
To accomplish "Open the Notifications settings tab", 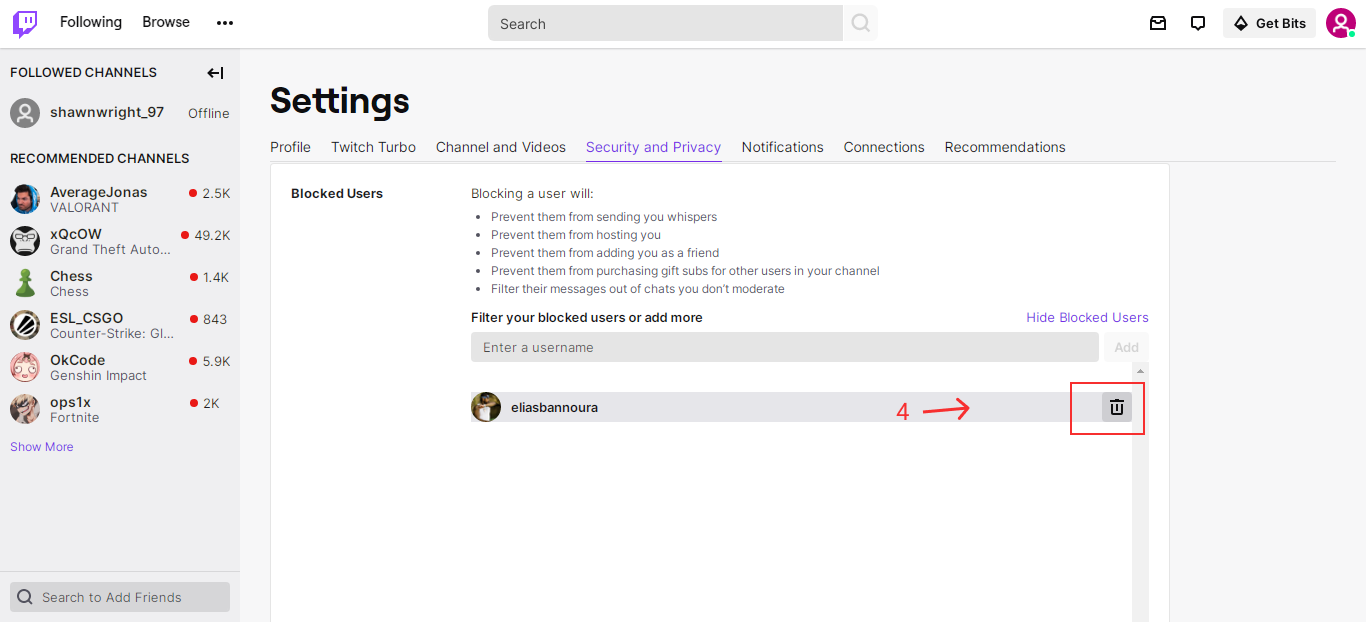I will pyautogui.click(x=782, y=147).
